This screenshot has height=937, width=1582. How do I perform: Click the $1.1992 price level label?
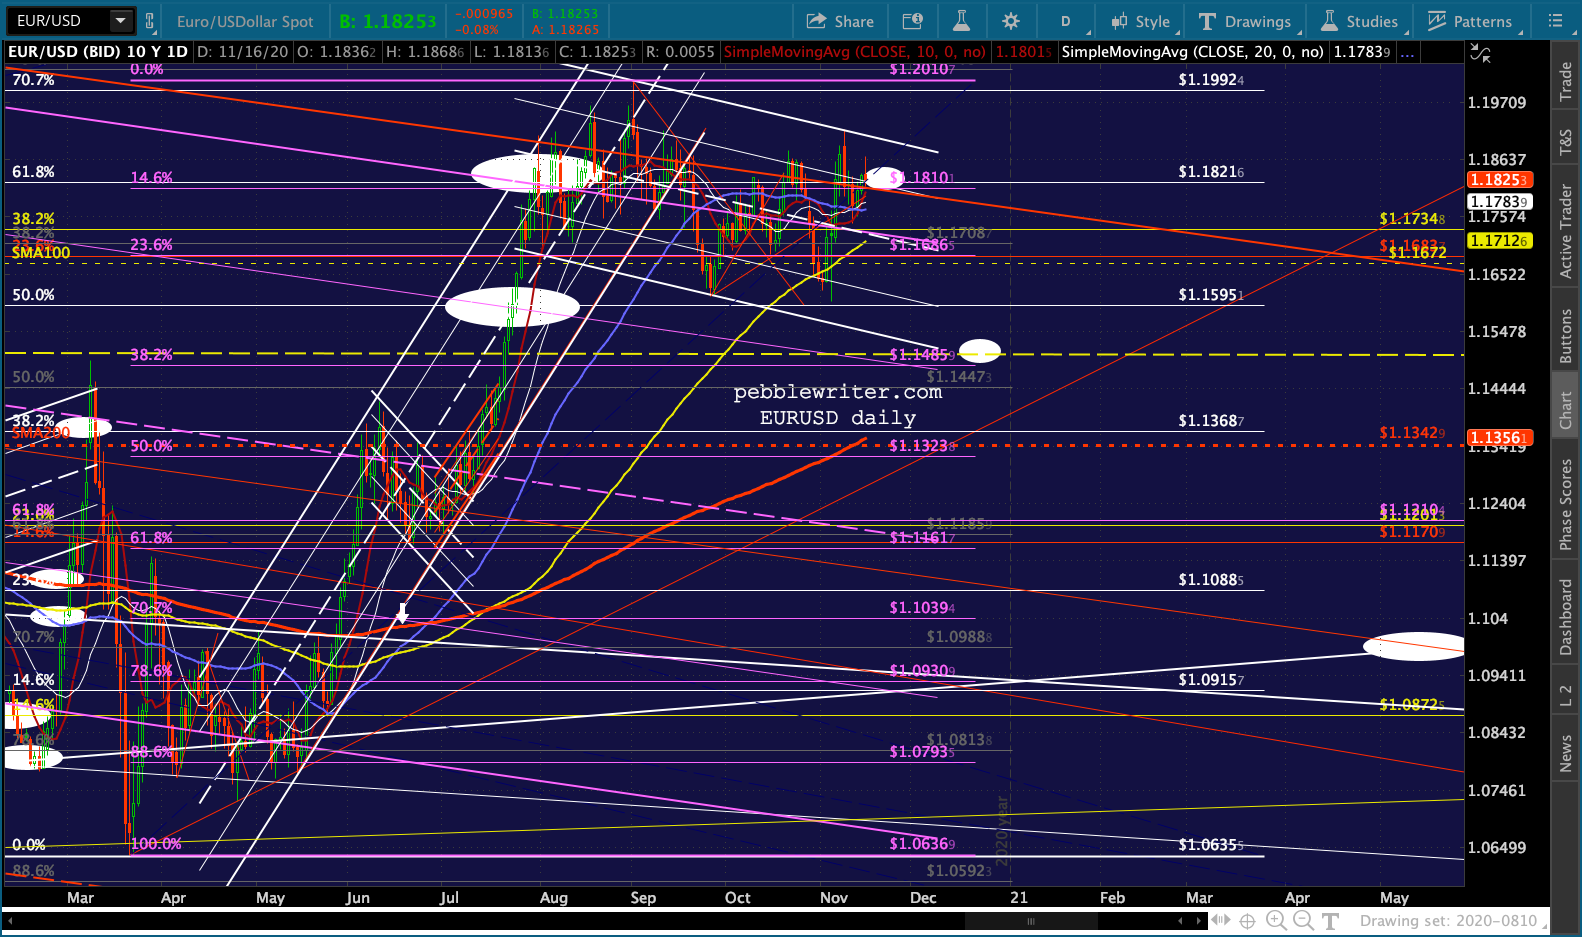click(x=1211, y=80)
